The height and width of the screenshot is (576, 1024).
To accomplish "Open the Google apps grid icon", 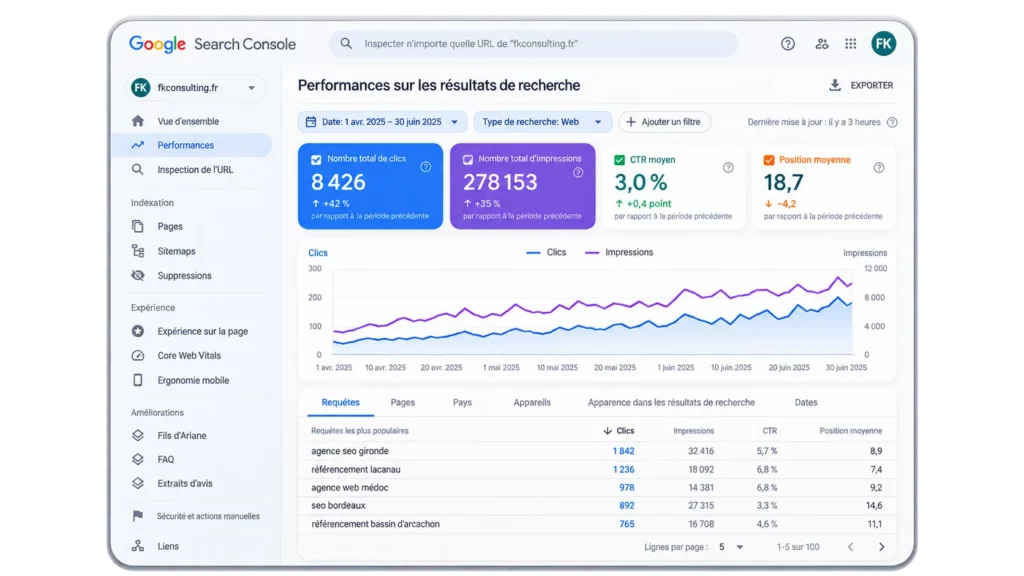I will tap(850, 44).
